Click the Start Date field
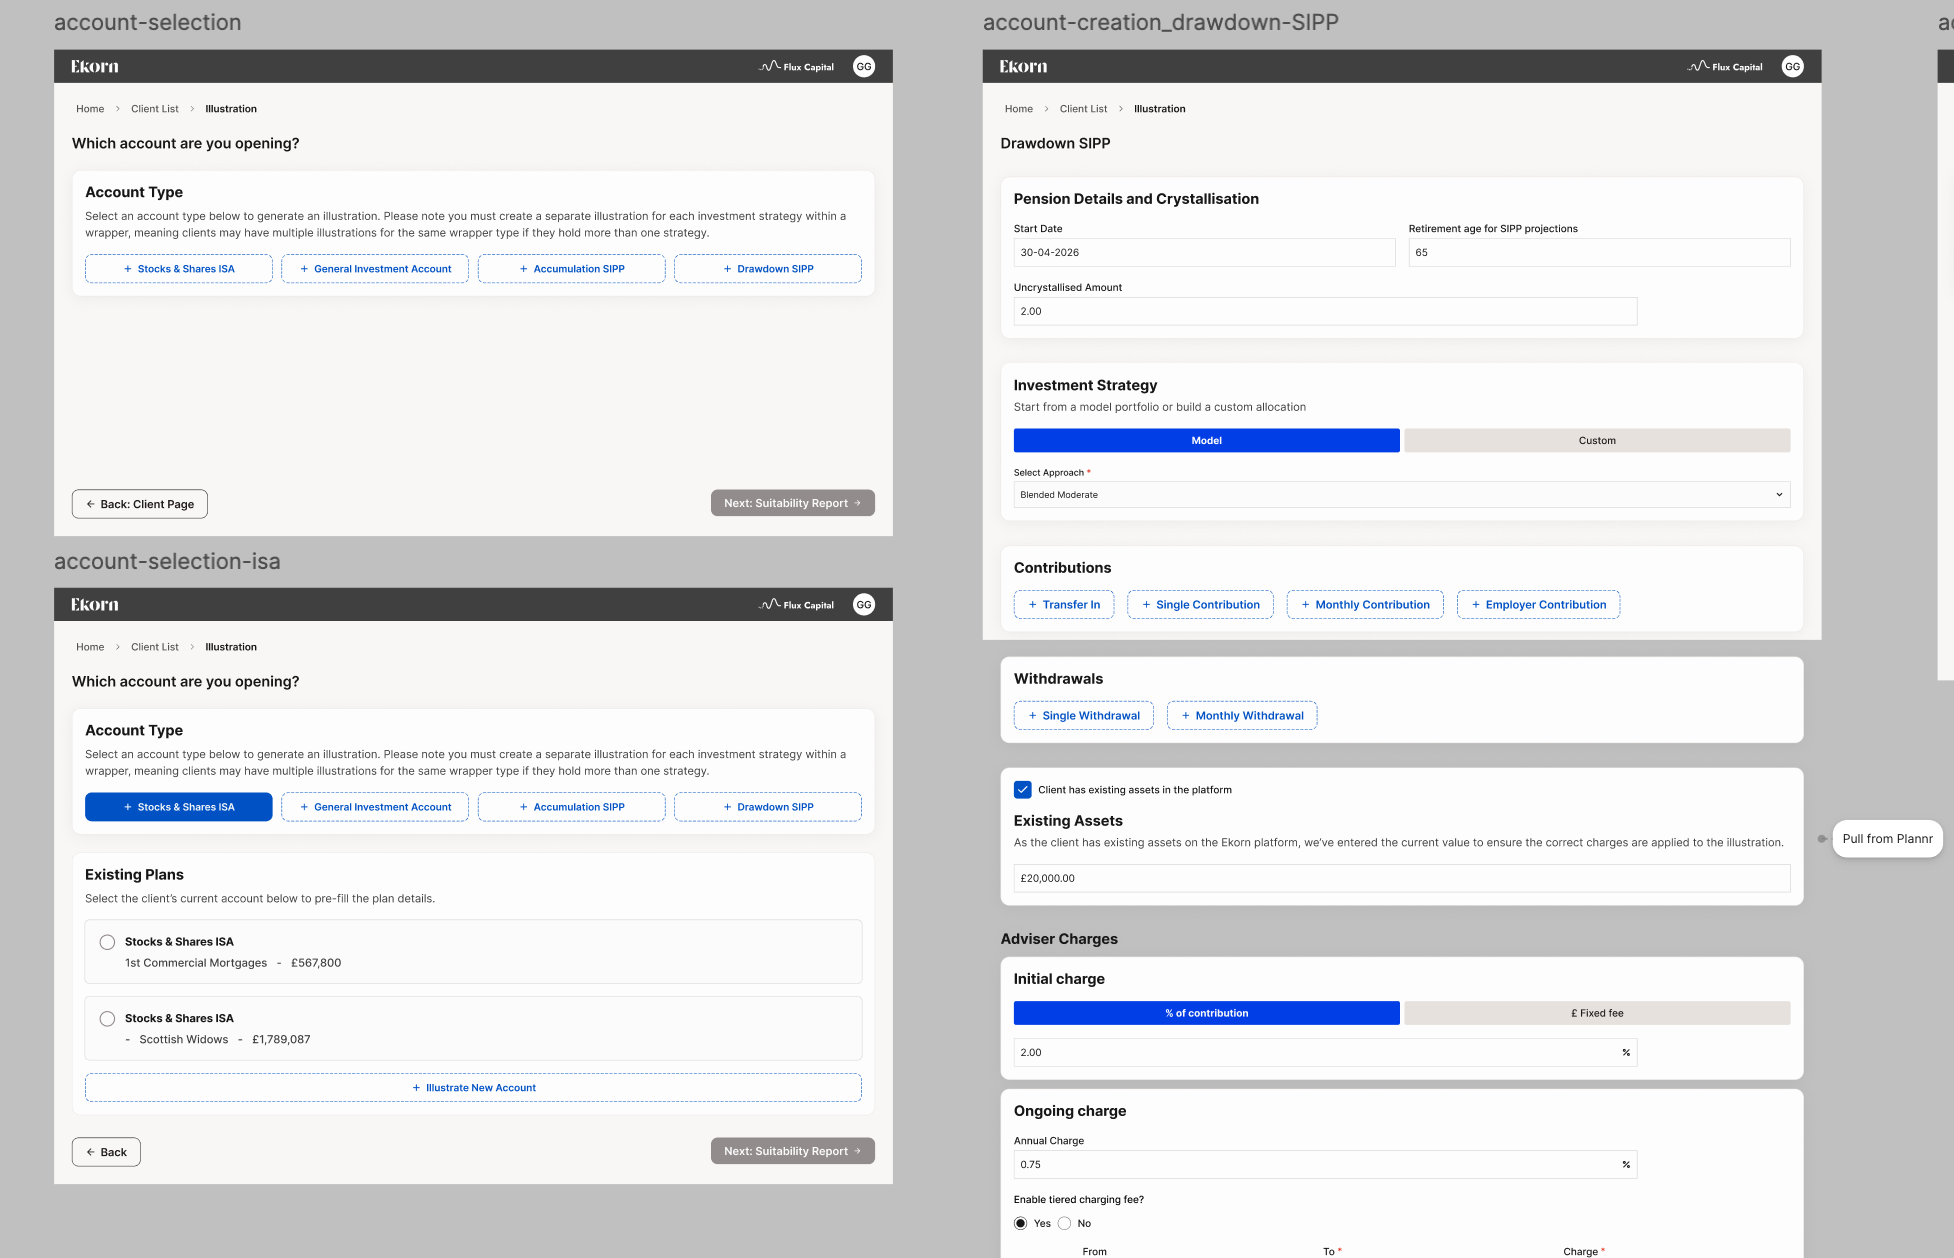 tap(1204, 252)
